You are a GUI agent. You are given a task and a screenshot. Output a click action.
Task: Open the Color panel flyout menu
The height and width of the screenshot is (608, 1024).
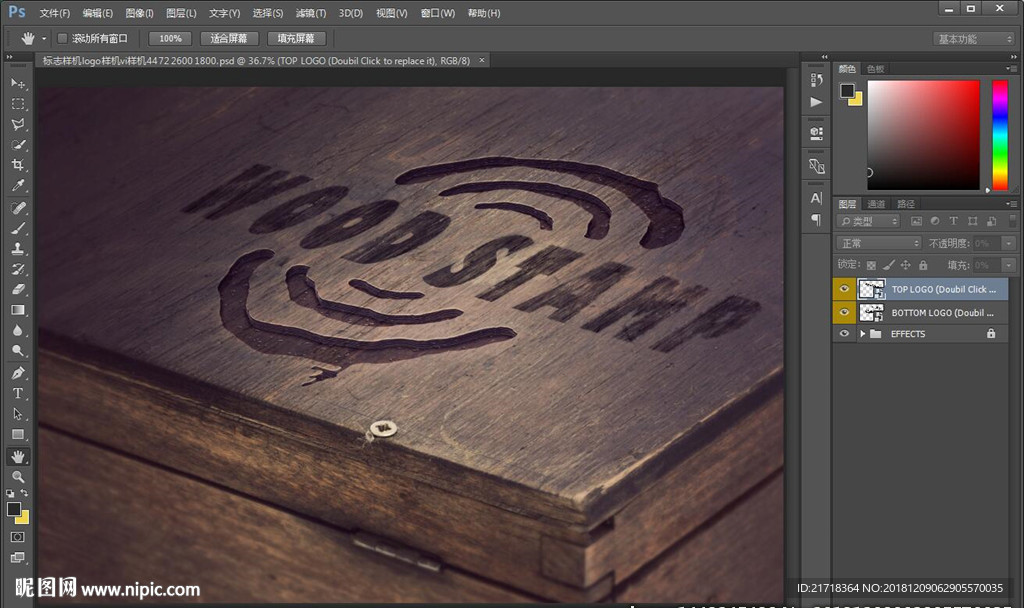[1011, 69]
